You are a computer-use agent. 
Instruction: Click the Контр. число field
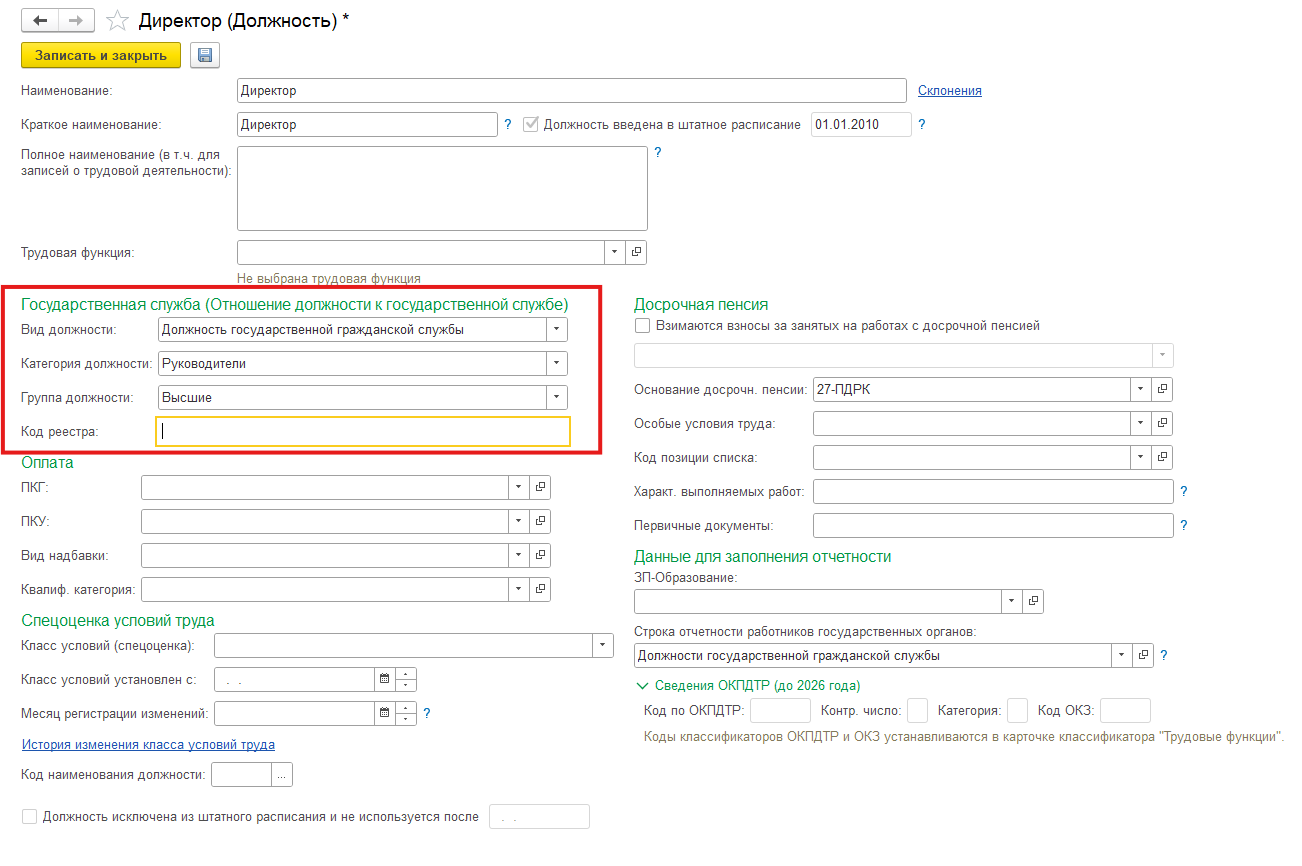(x=917, y=711)
